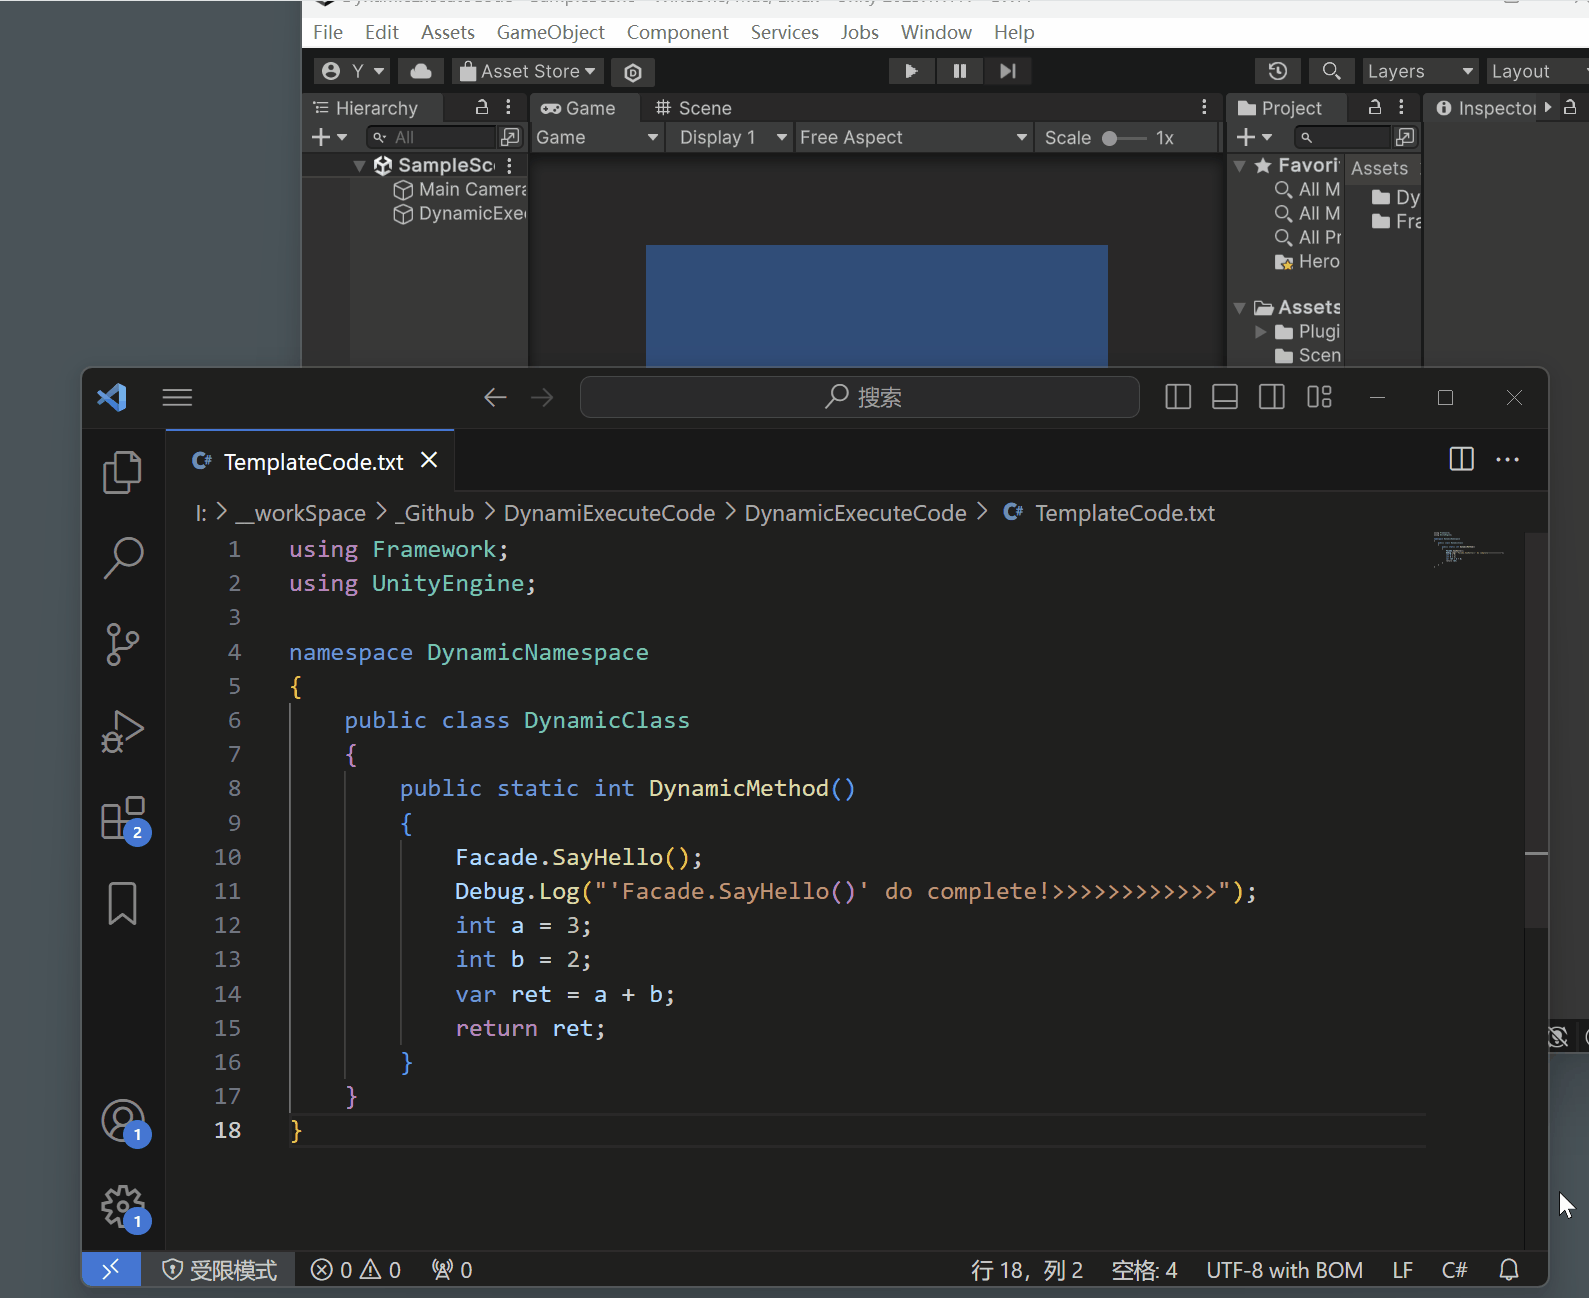Viewport: 1589px width, 1298px height.
Task: Adjust the Game view Scale slider
Action: pos(1123,138)
